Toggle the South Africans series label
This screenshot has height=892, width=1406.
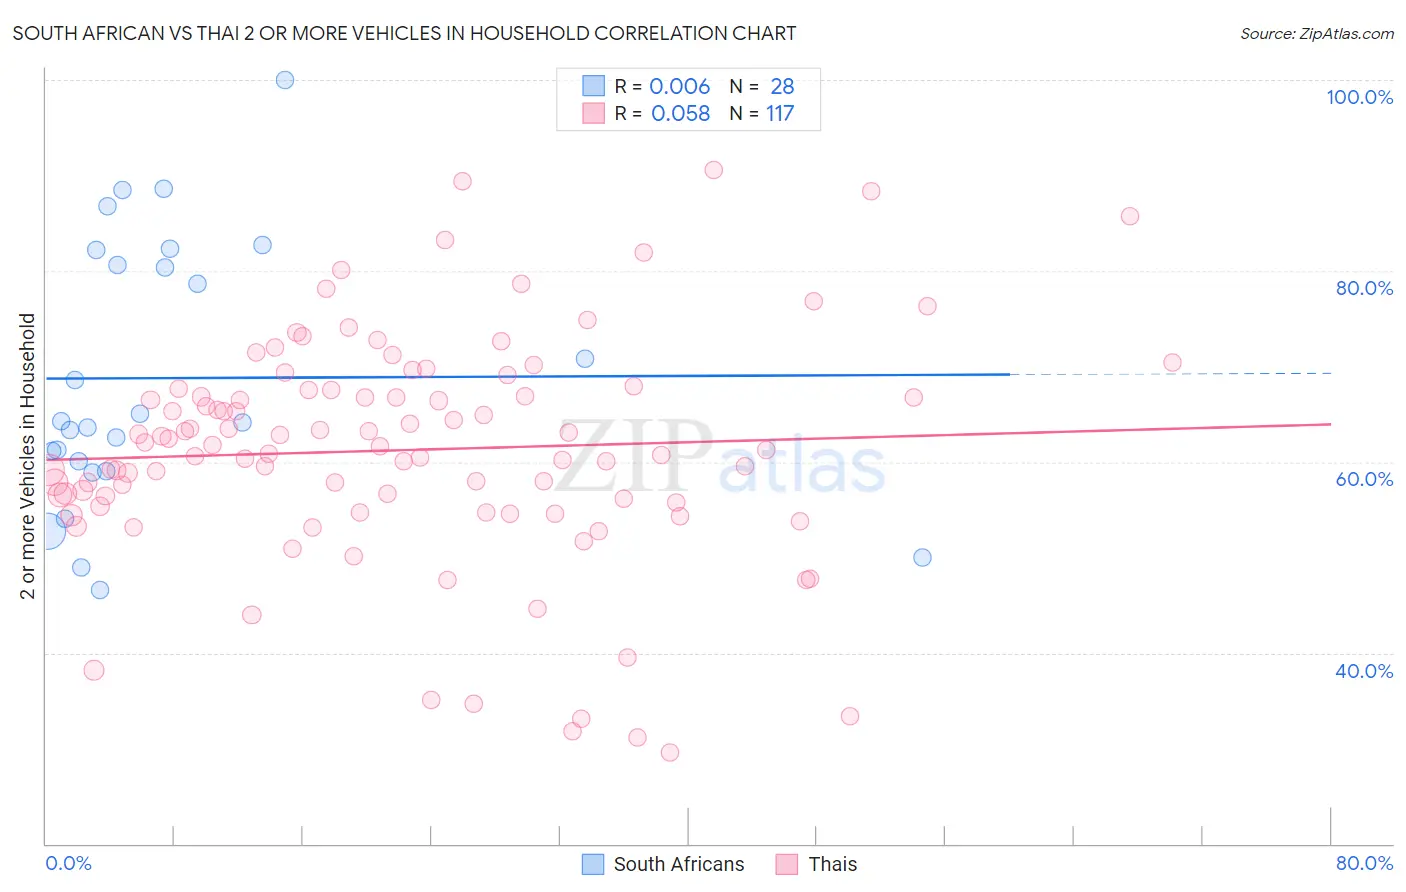point(679,864)
